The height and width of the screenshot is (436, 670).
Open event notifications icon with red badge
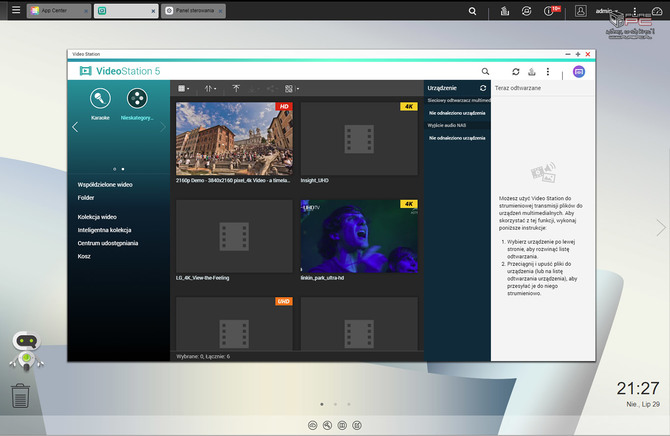(x=551, y=11)
